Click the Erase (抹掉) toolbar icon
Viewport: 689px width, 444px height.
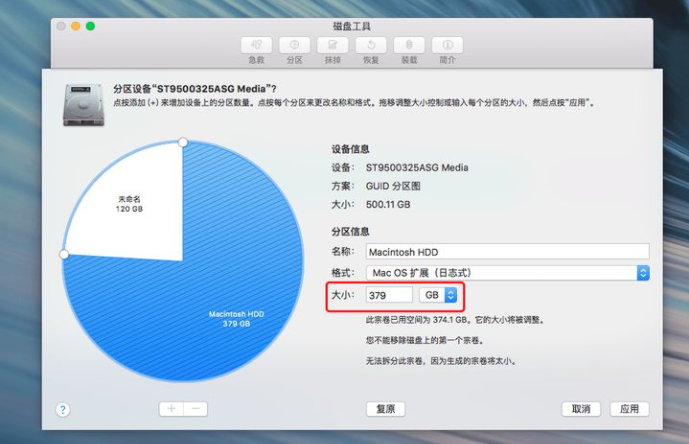click(x=333, y=45)
